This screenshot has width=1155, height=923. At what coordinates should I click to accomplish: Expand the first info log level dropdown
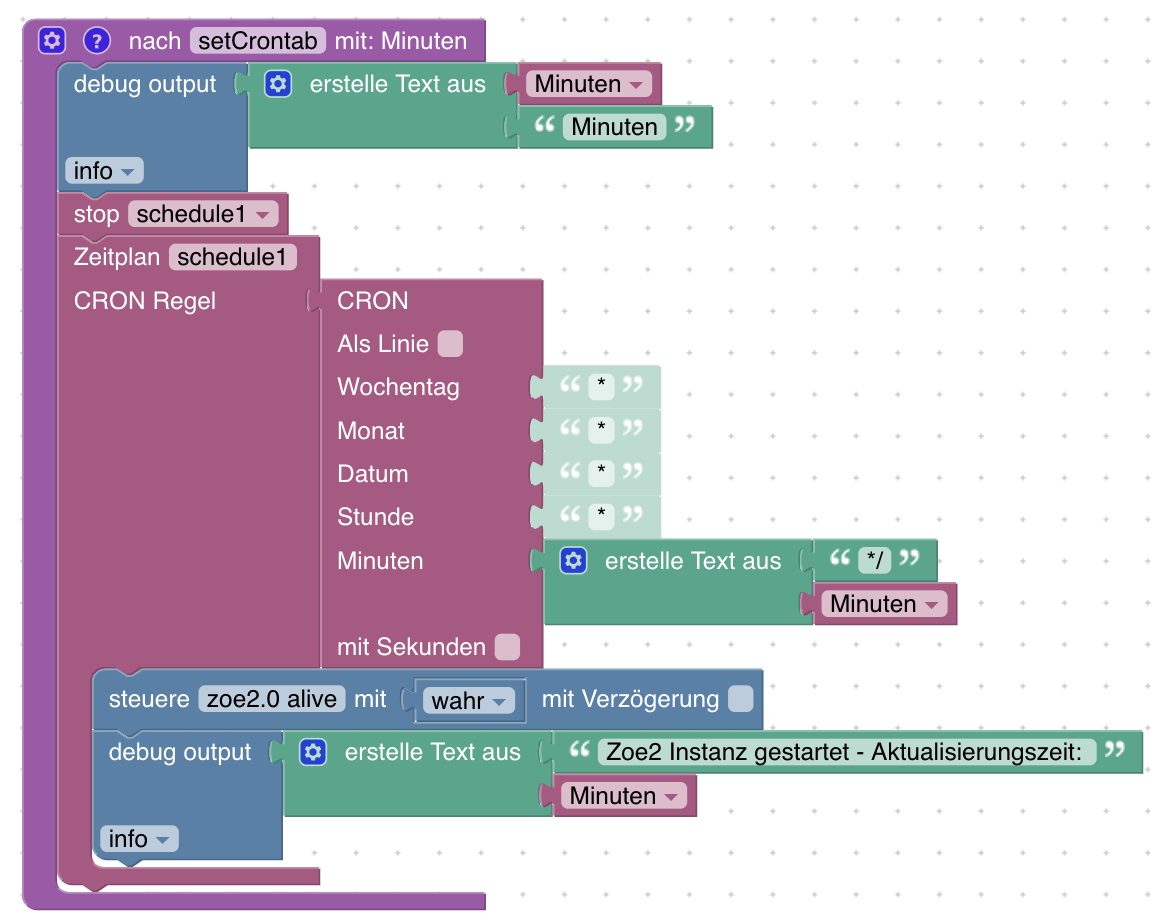(104, 171)
